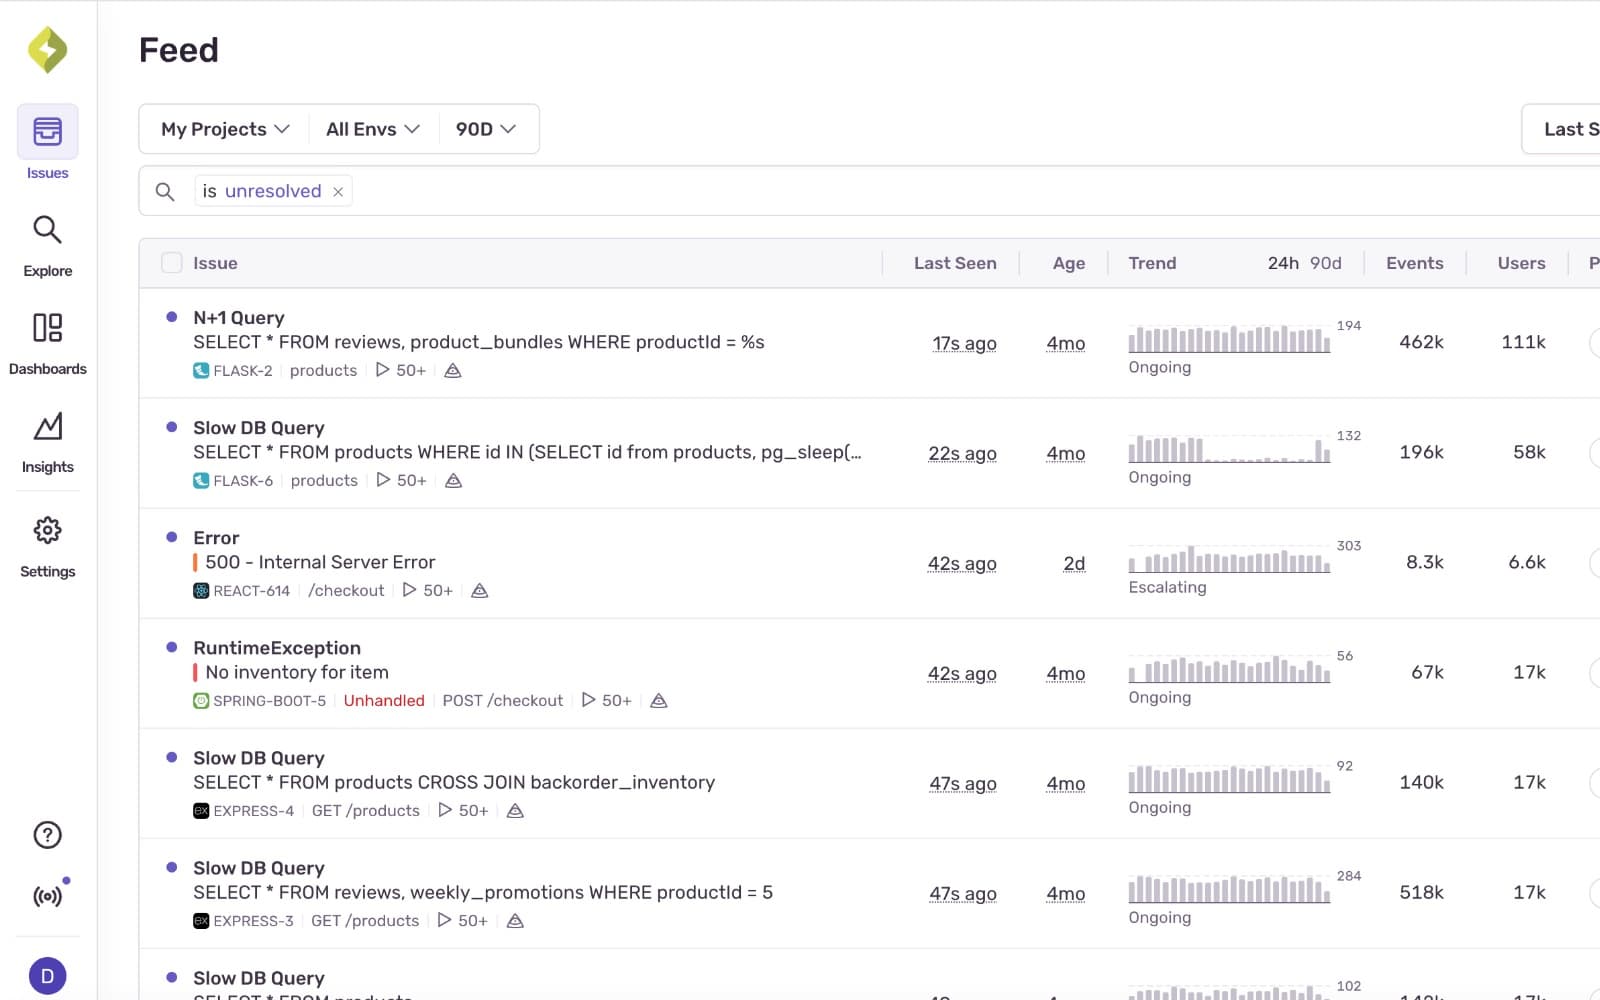This screenshot has width=1600, height=1000.
Task: Click 'Escalating' status under REACT-614 trend
Action: [x=1167, y=587]
